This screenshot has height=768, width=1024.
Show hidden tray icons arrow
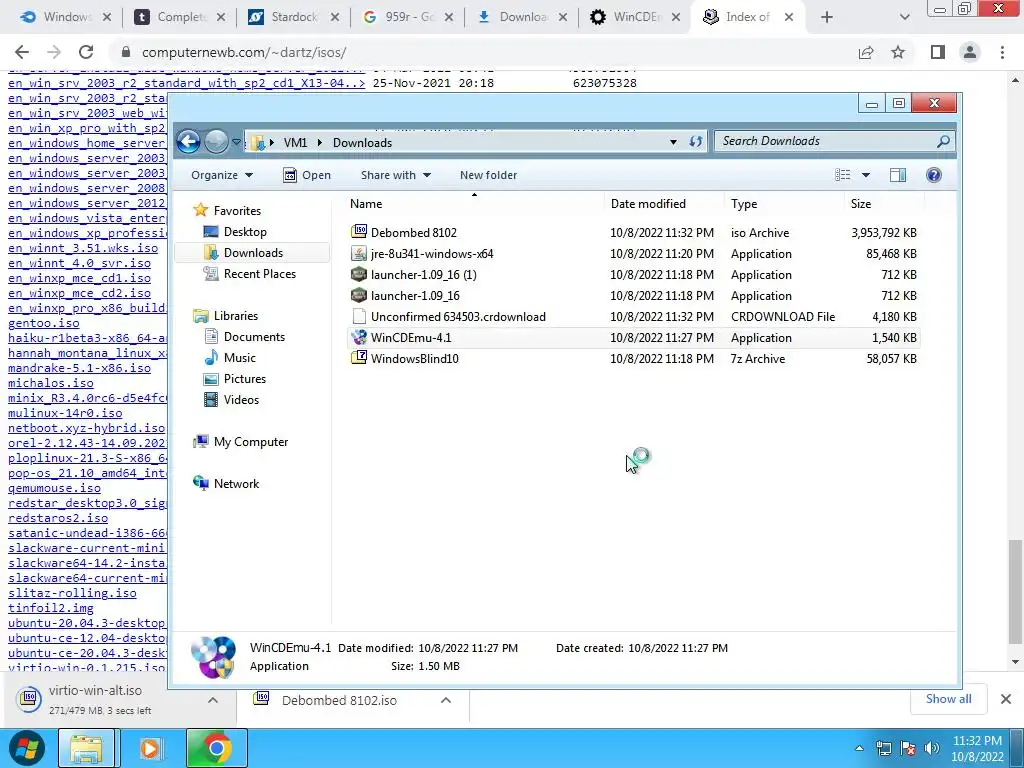pyautogui.click(x=859, y=748)
